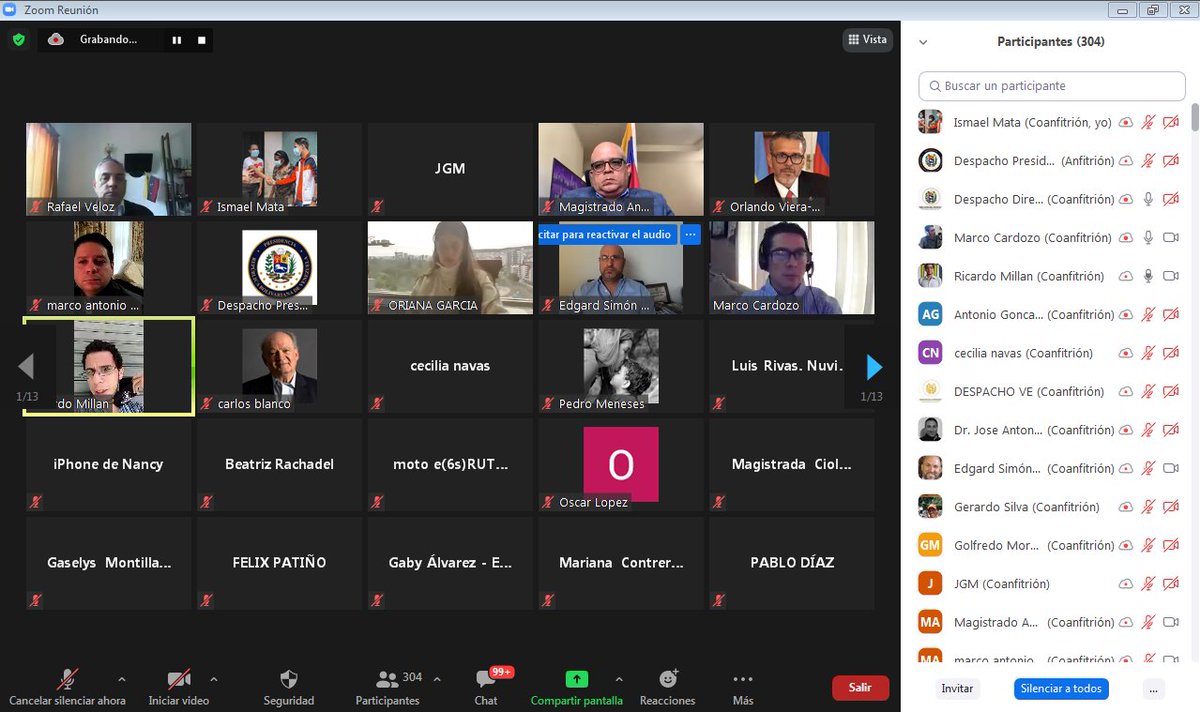The width and height of the screenshot is (1200, 712).
Task: Click the iPhone de Nancy participant tile
Action: point(108,465)
